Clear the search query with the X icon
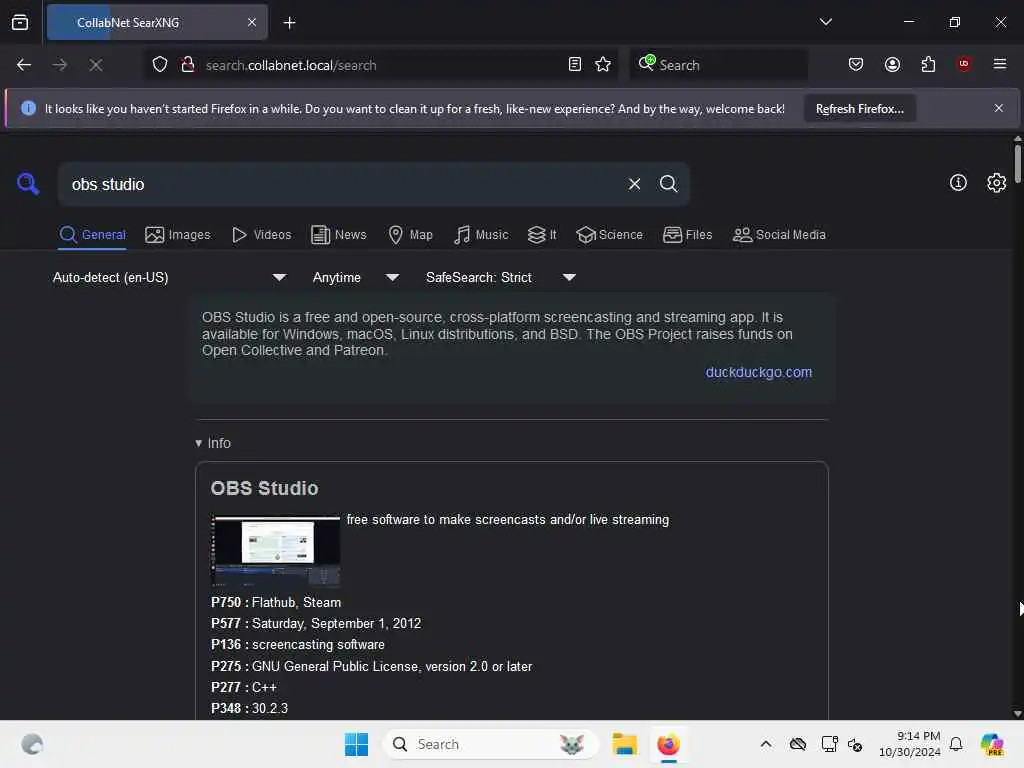The image size is (1024, 768). [634, 184]
